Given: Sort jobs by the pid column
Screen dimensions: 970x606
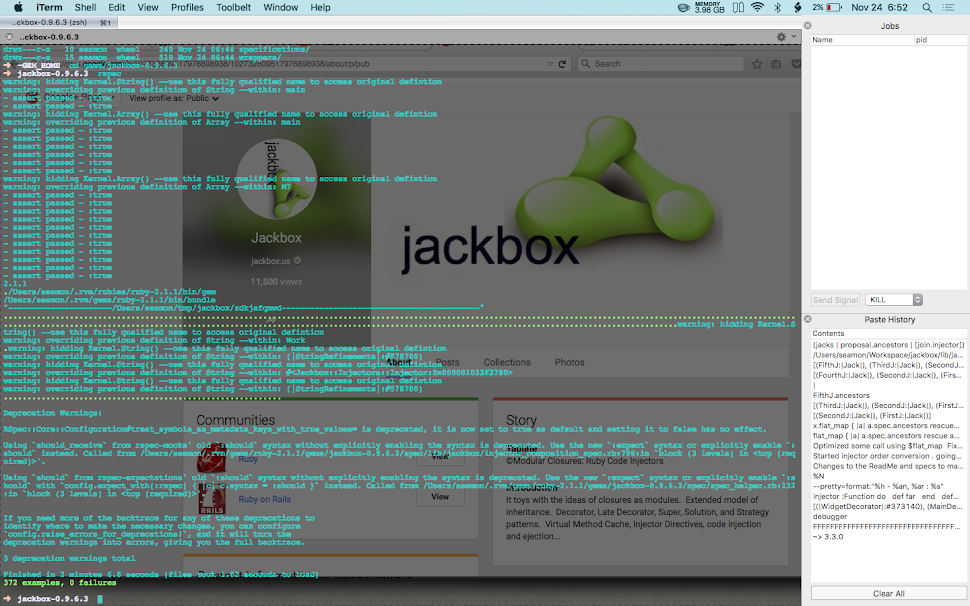Looking at the screenshot, I should 940,40.
